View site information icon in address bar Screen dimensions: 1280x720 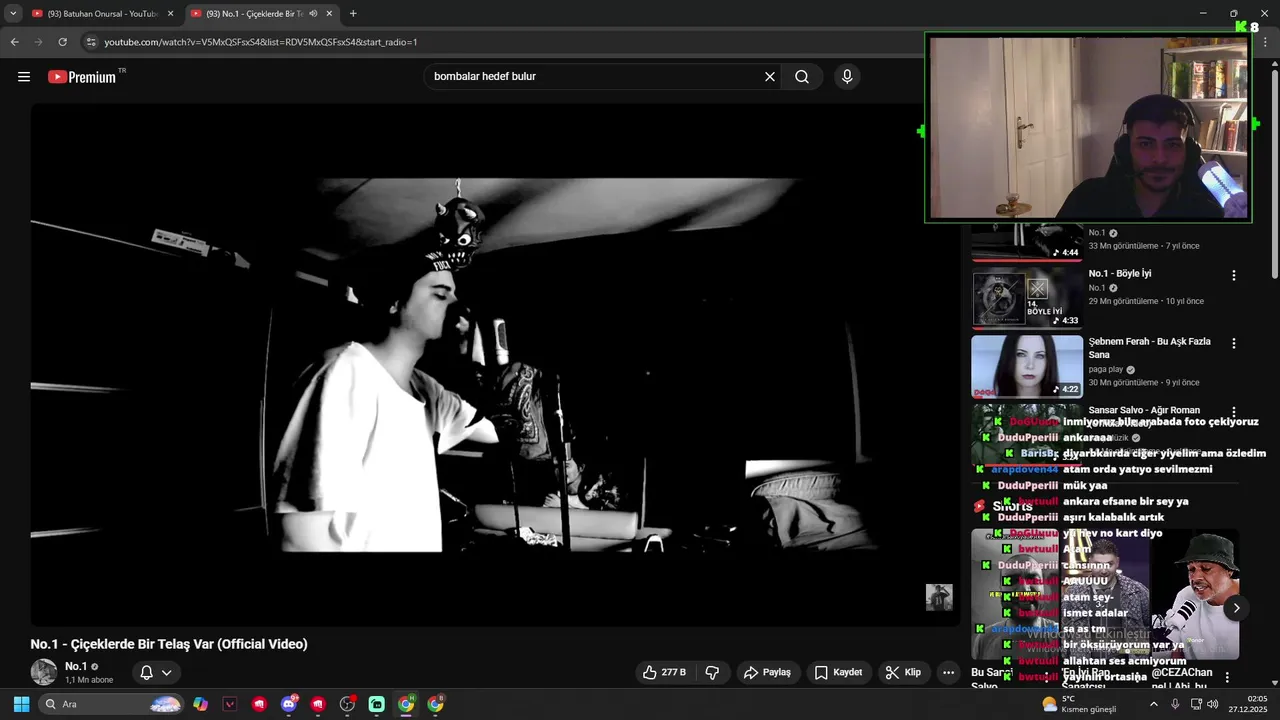(x=91, y=42)
